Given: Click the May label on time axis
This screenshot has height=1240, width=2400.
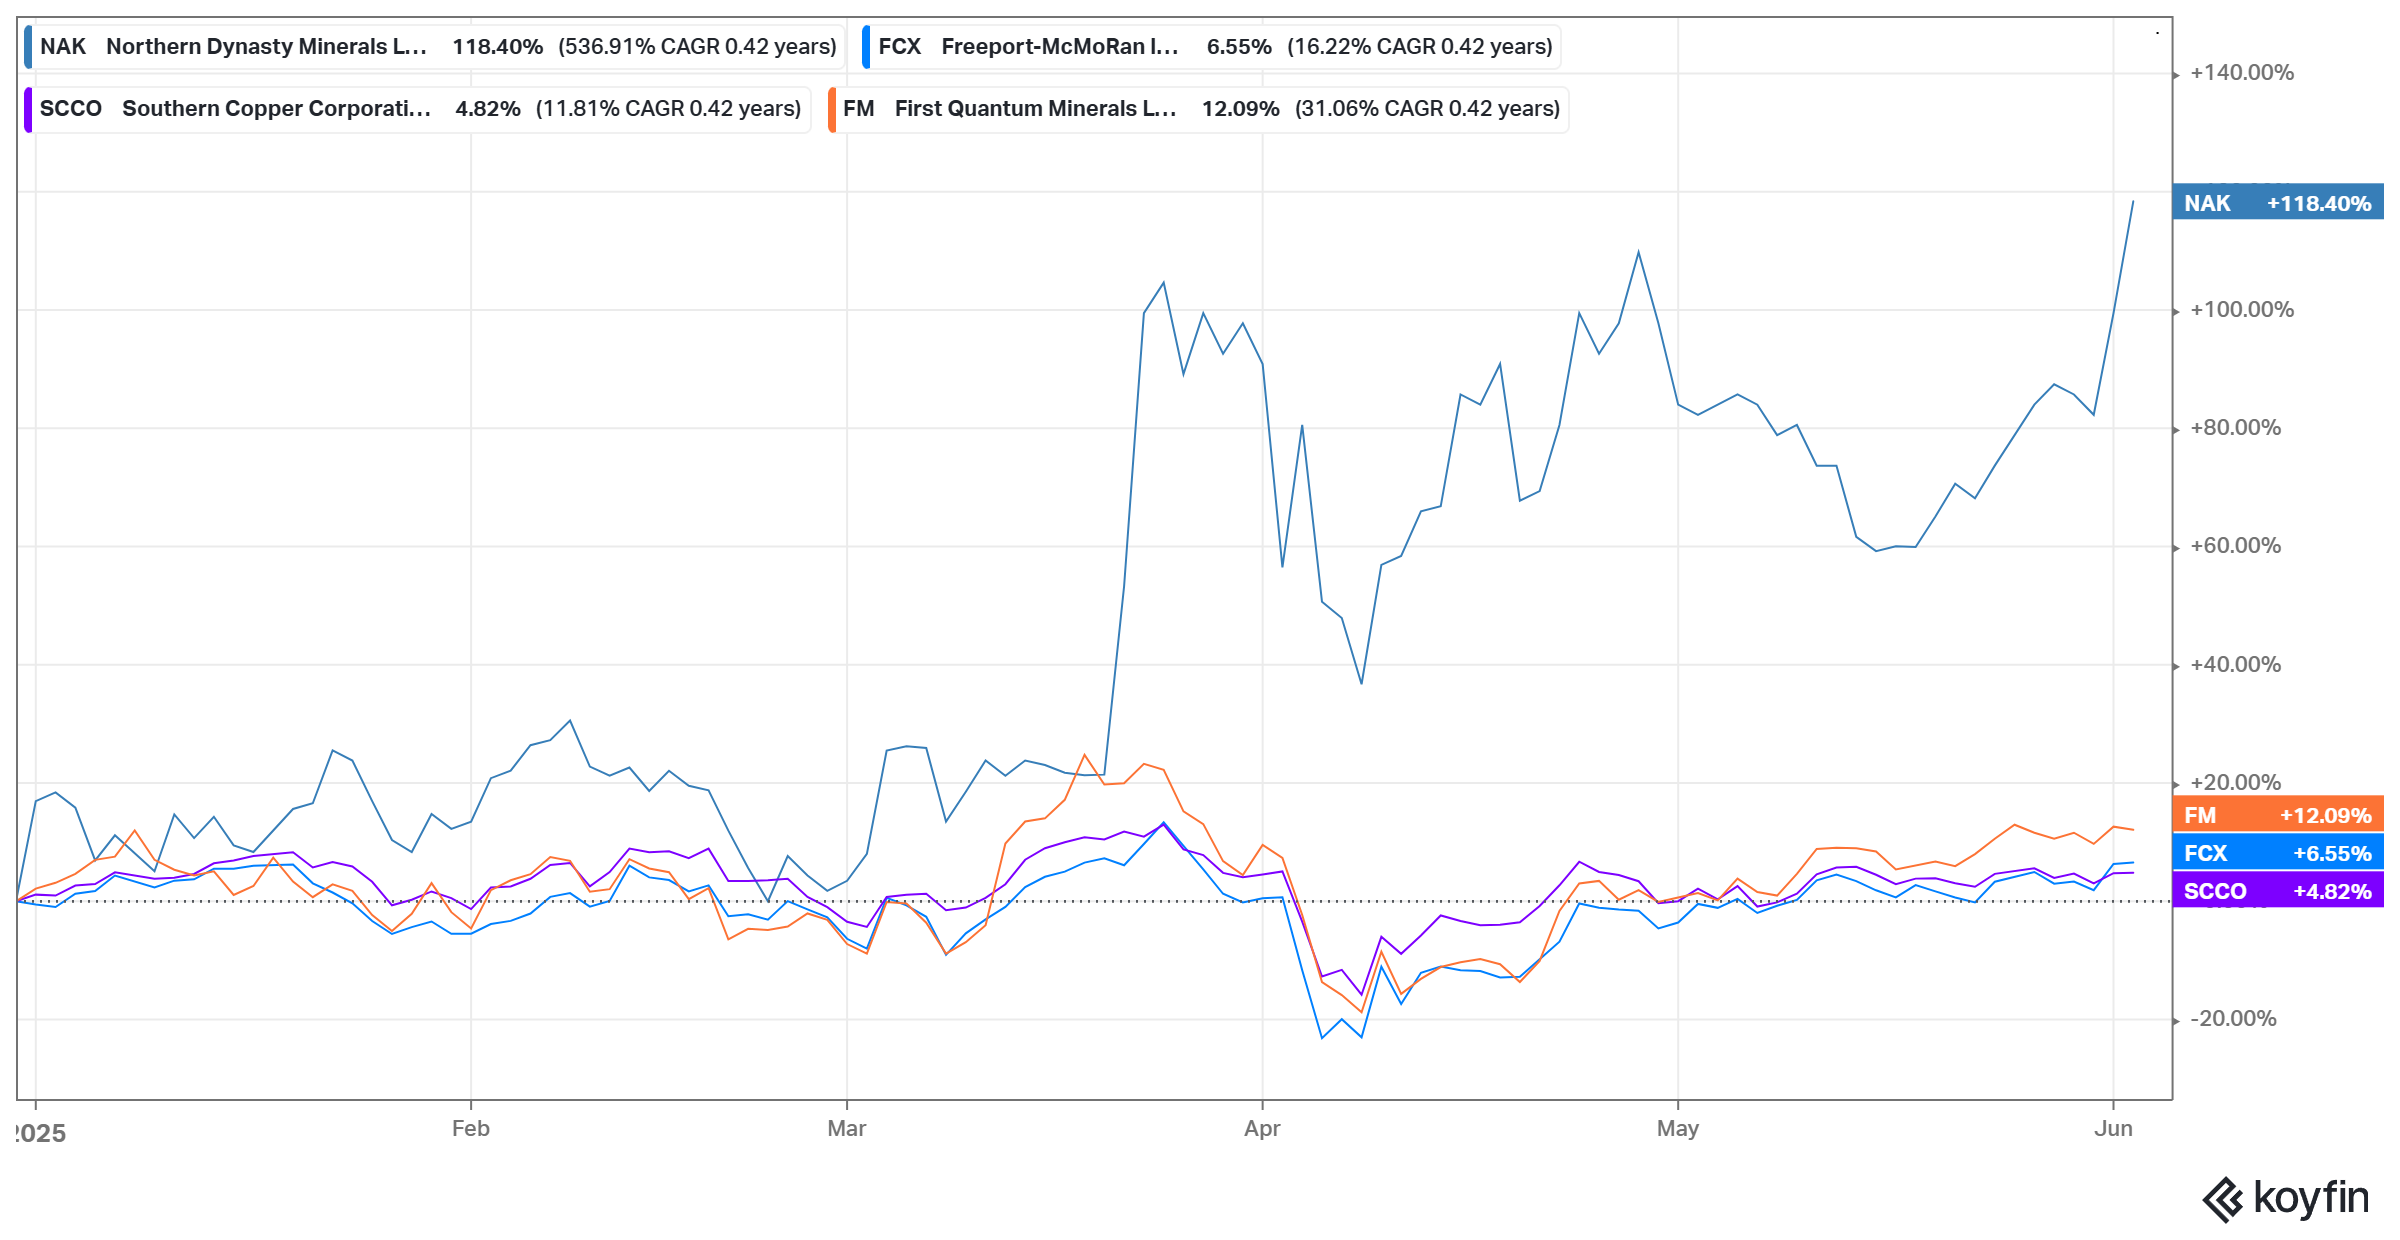Looking at the screenshot, I should pyautogui.click(x=1678, y=1129).
